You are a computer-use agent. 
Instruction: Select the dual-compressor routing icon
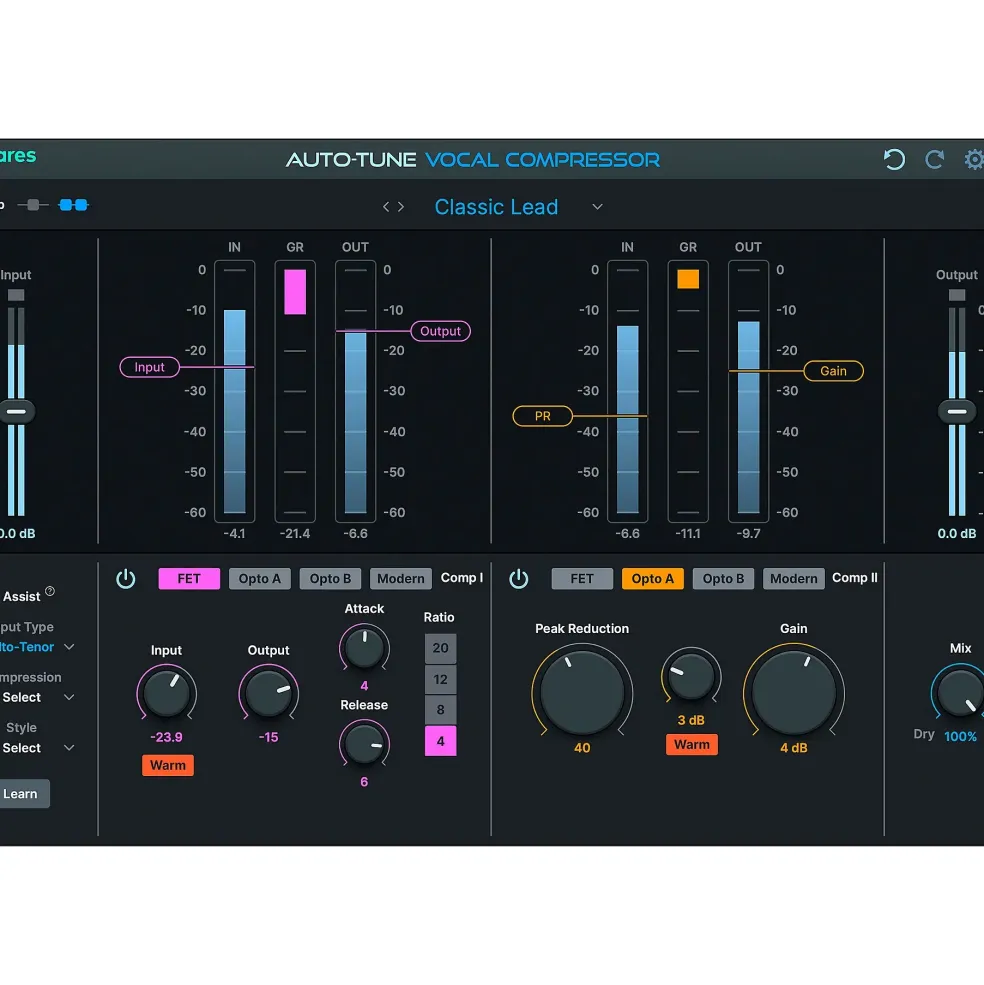coord(74,205)
